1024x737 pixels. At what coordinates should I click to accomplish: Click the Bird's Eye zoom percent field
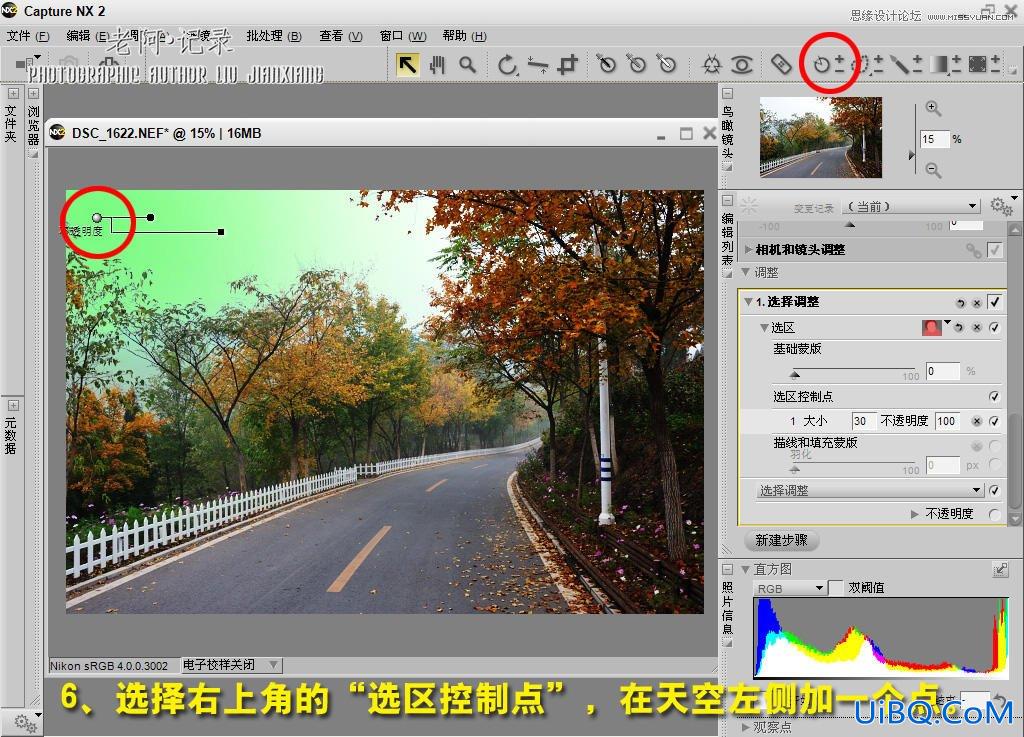(935, 139)
